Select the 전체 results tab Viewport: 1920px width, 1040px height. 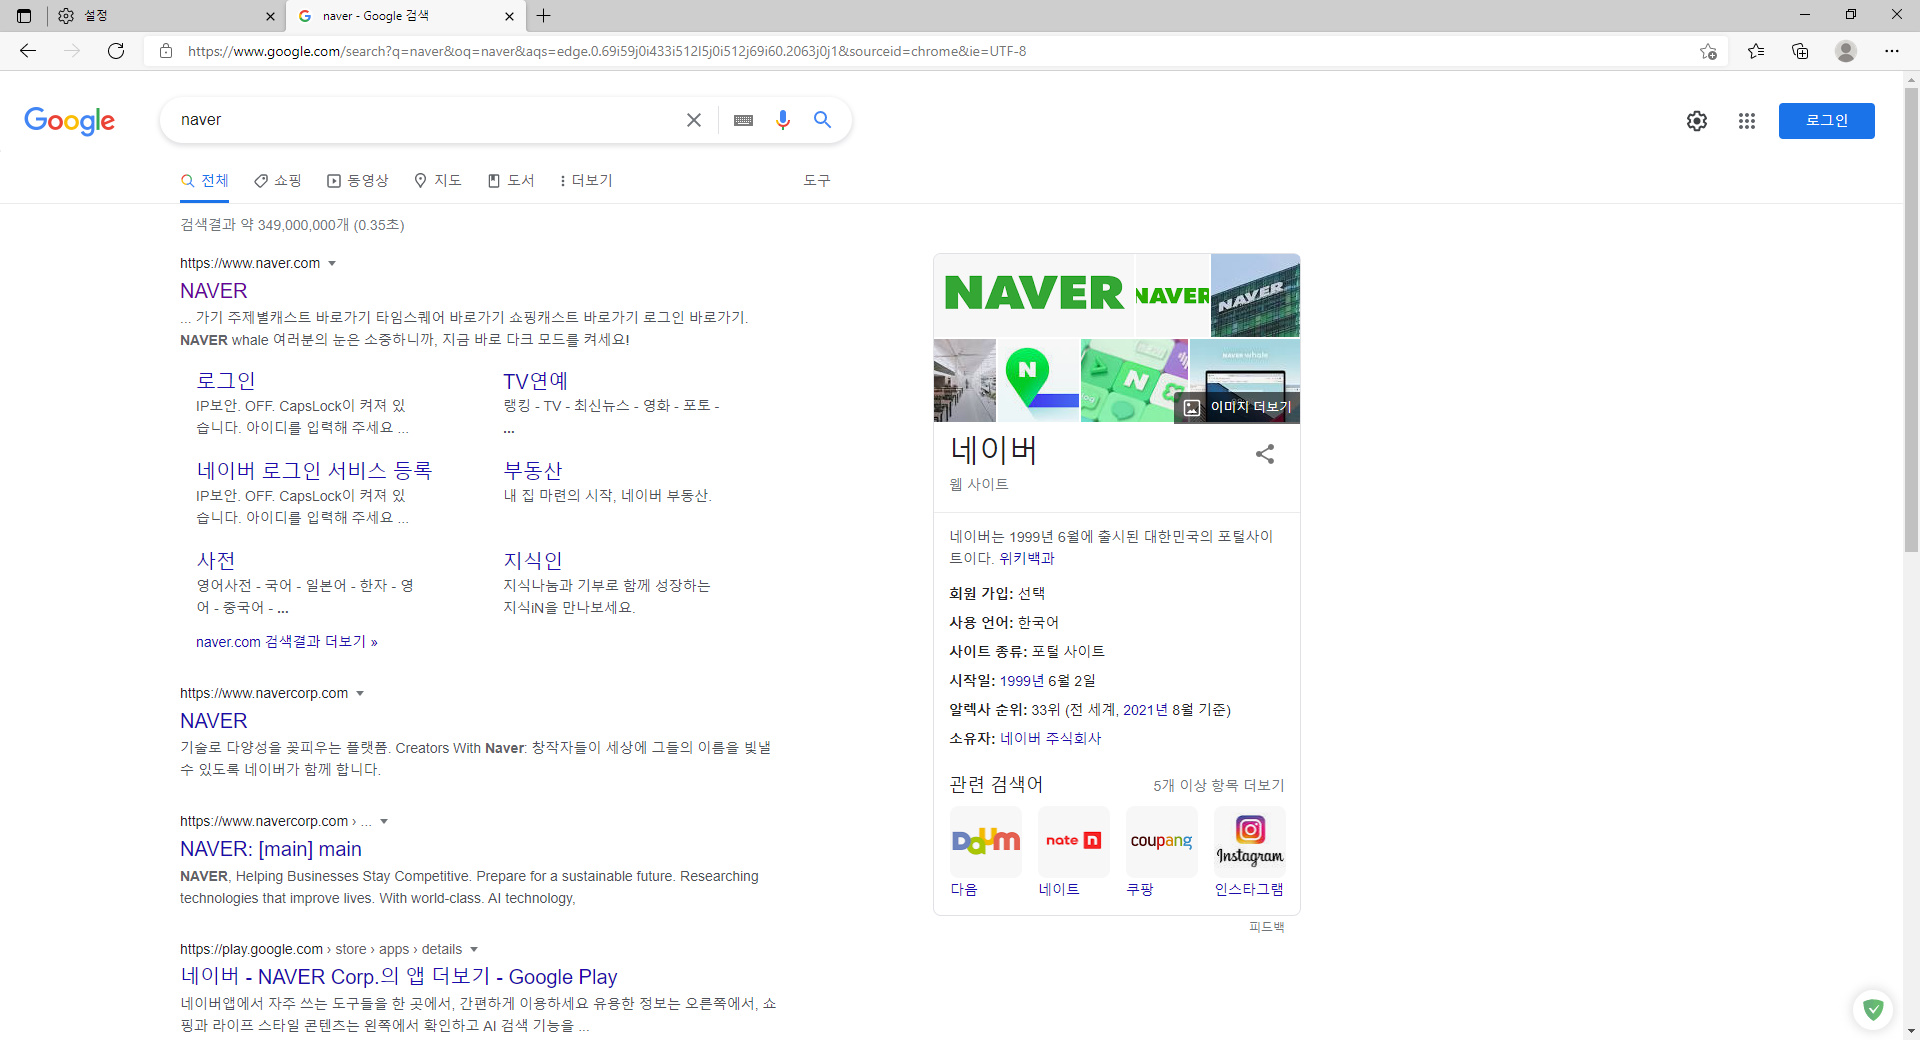click(x=205, y=181)
